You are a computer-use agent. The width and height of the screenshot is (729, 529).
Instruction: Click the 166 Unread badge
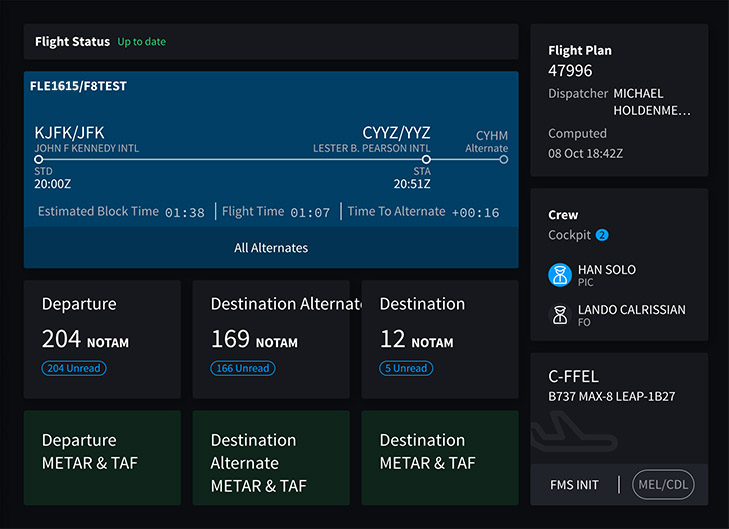coord(243,368)
